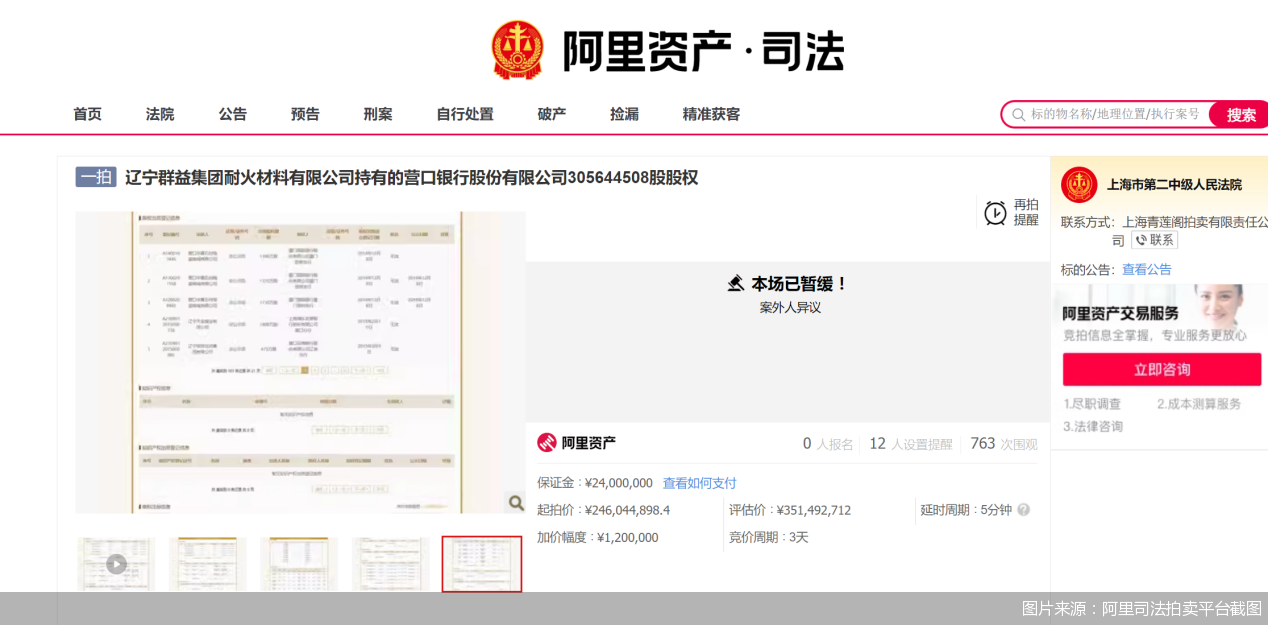Image resolution: width=1268 pixels, height=625 pixels.
Task: Open the 首页 navigation item
Action: coord(87,114)
